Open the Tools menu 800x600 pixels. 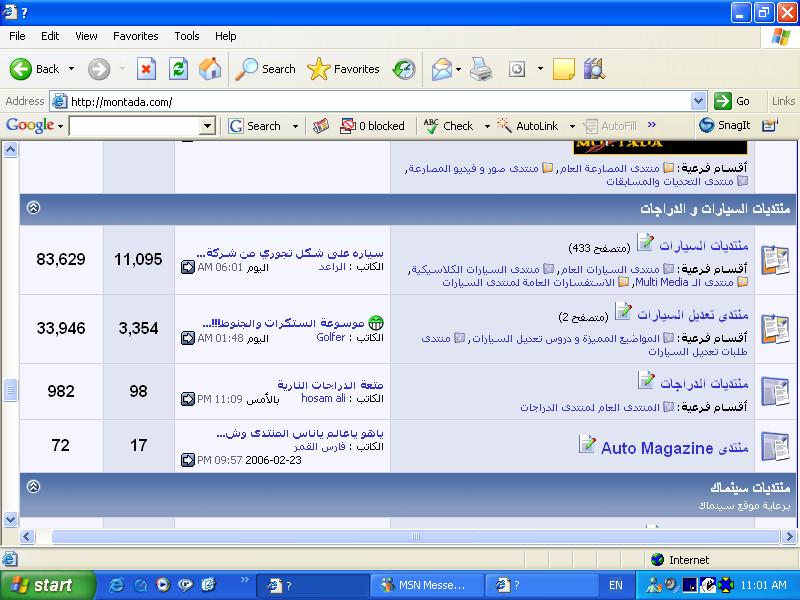pos(187,36)
